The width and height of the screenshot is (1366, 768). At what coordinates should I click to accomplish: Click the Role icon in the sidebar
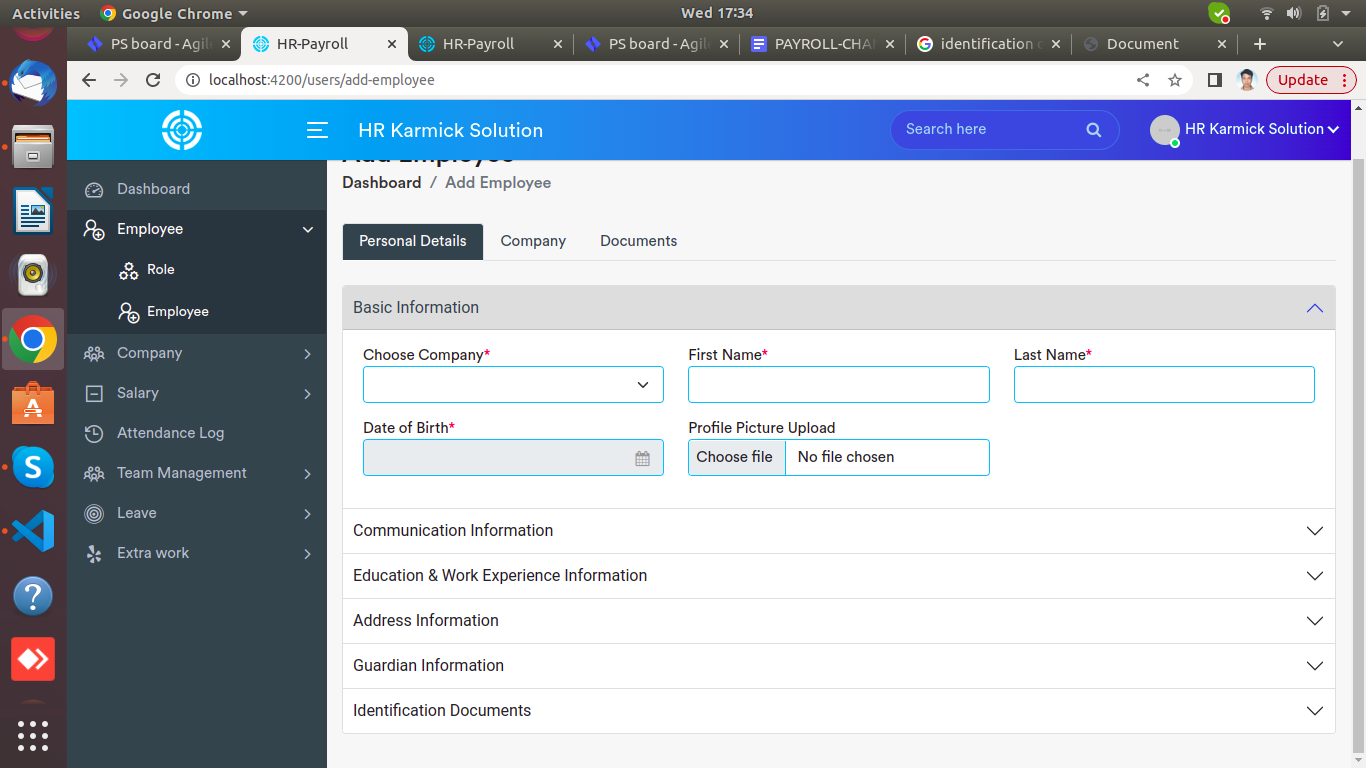click(x=129, y=270)
